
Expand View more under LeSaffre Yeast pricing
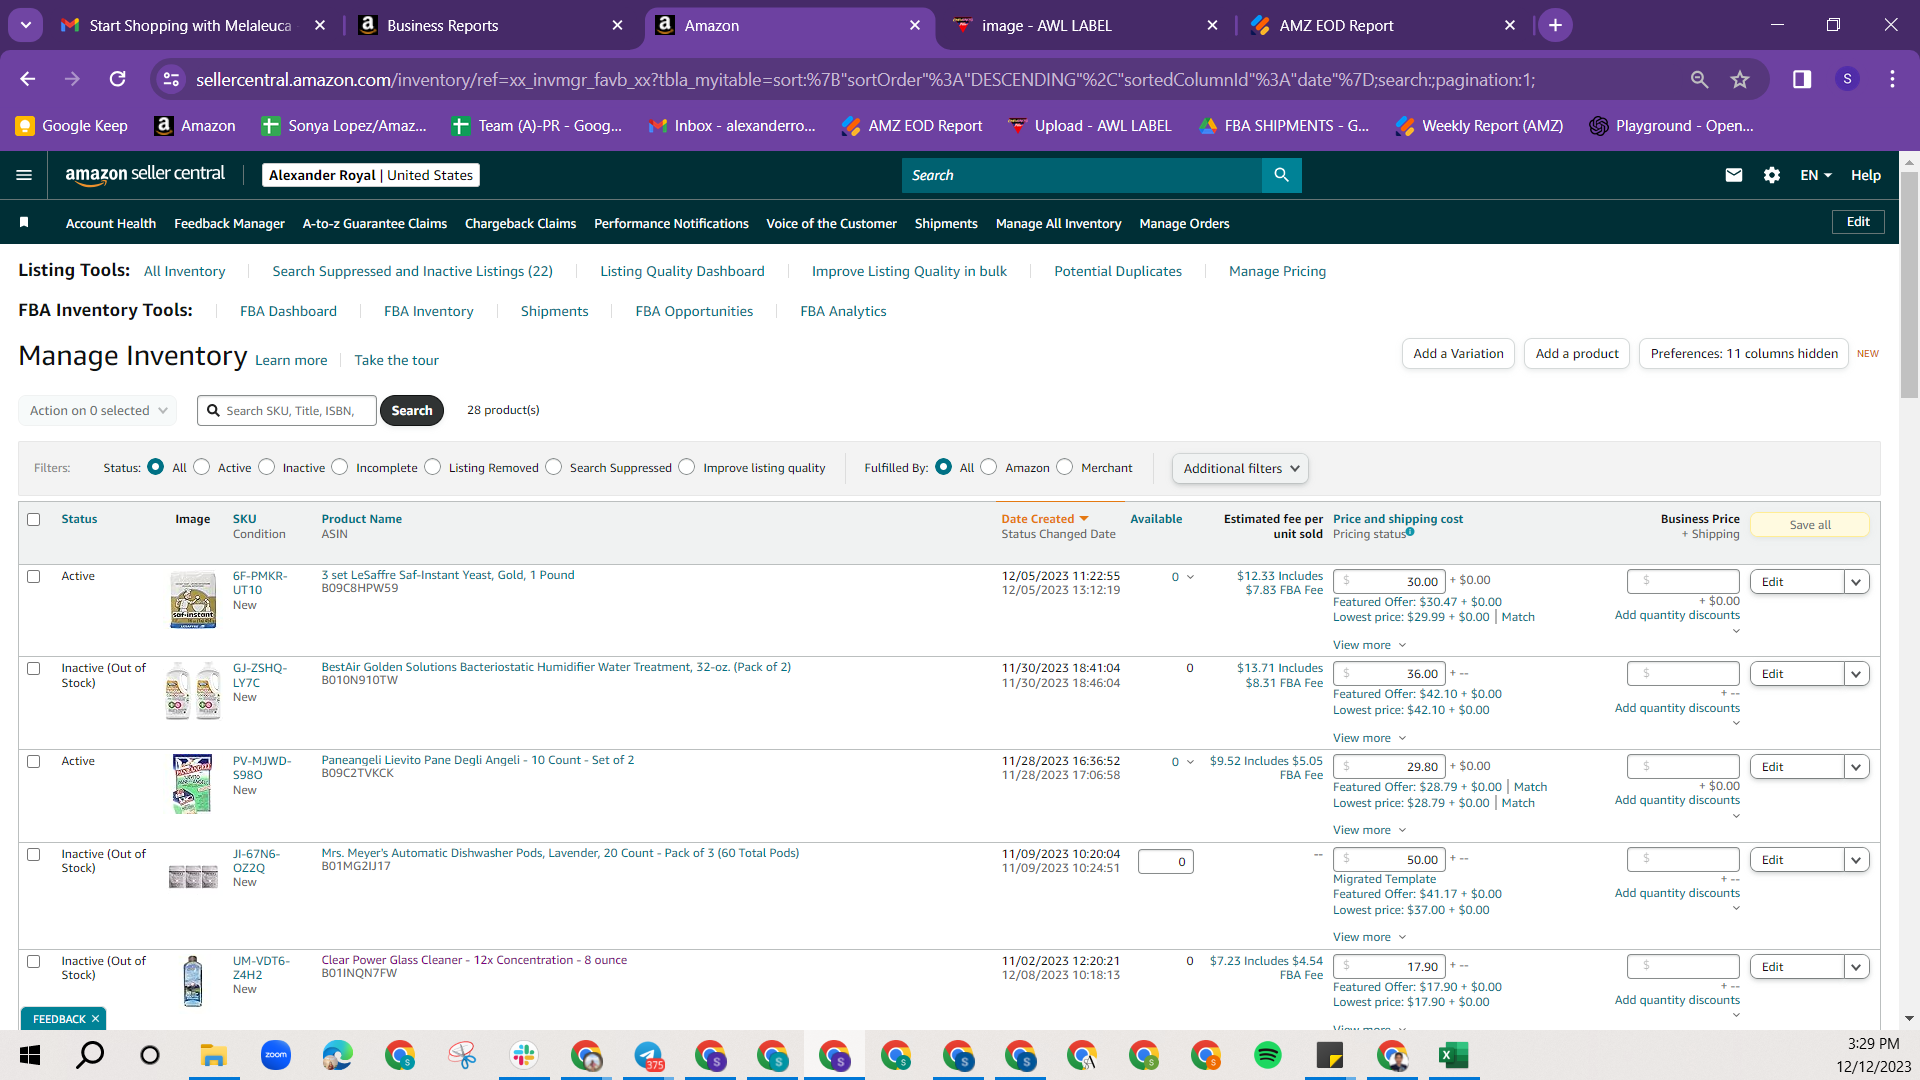point(1369,645)
